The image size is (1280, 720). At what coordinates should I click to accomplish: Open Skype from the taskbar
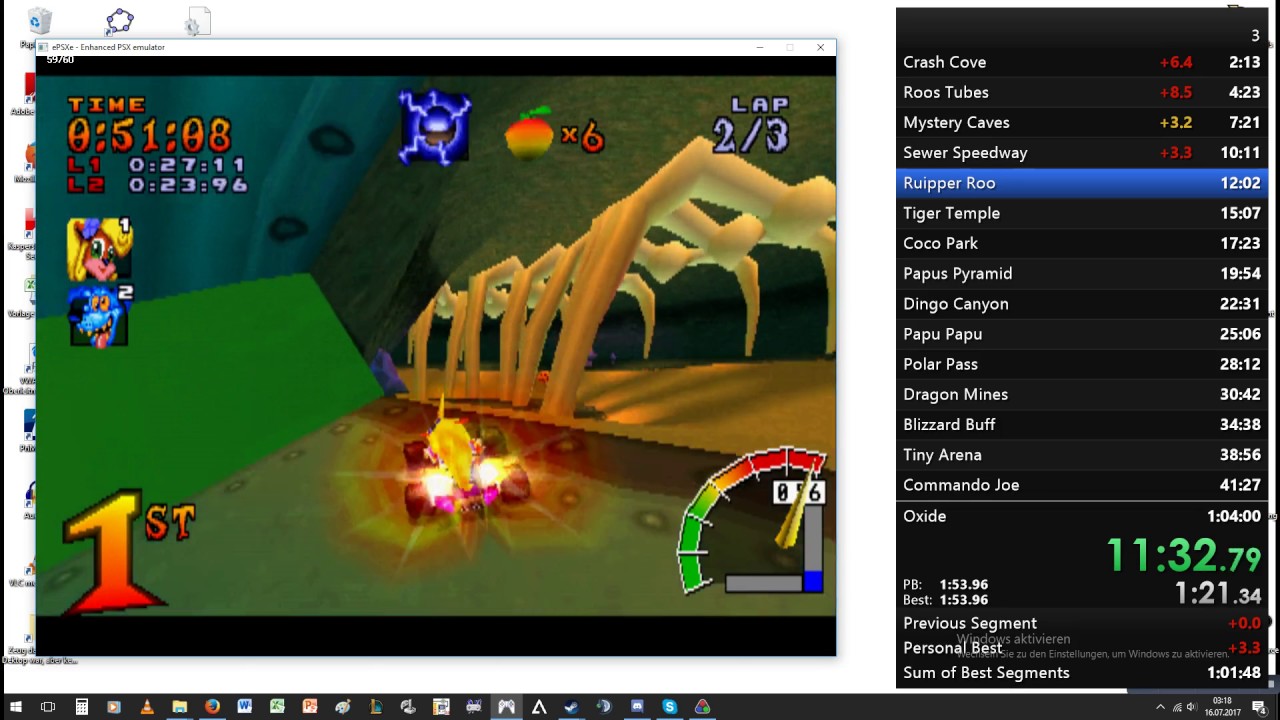tap(669, 707)
